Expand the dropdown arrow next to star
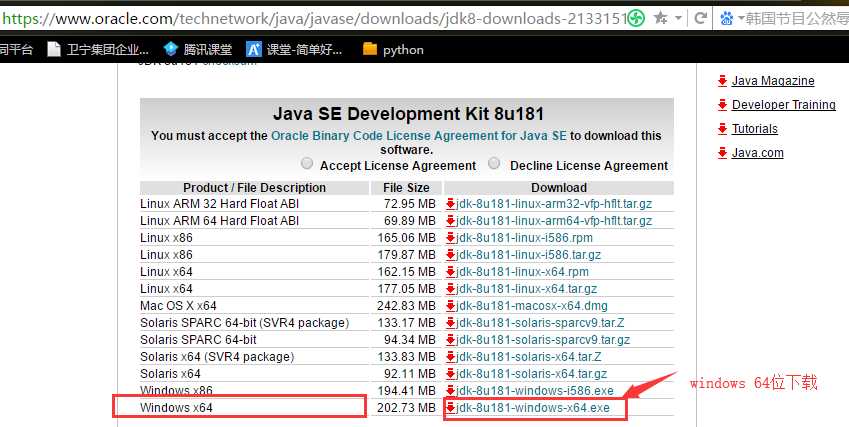This screenshot has width=849, height=427. (x=678, y=19)
